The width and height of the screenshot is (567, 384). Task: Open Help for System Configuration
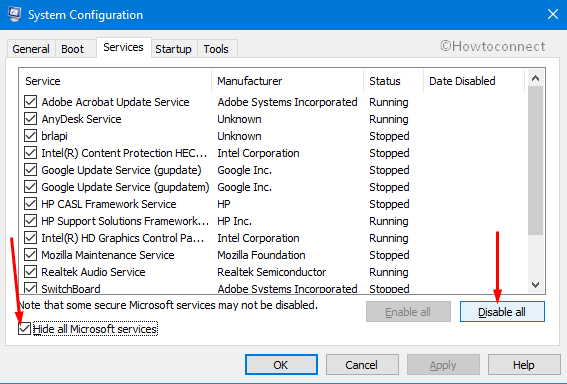524,364
